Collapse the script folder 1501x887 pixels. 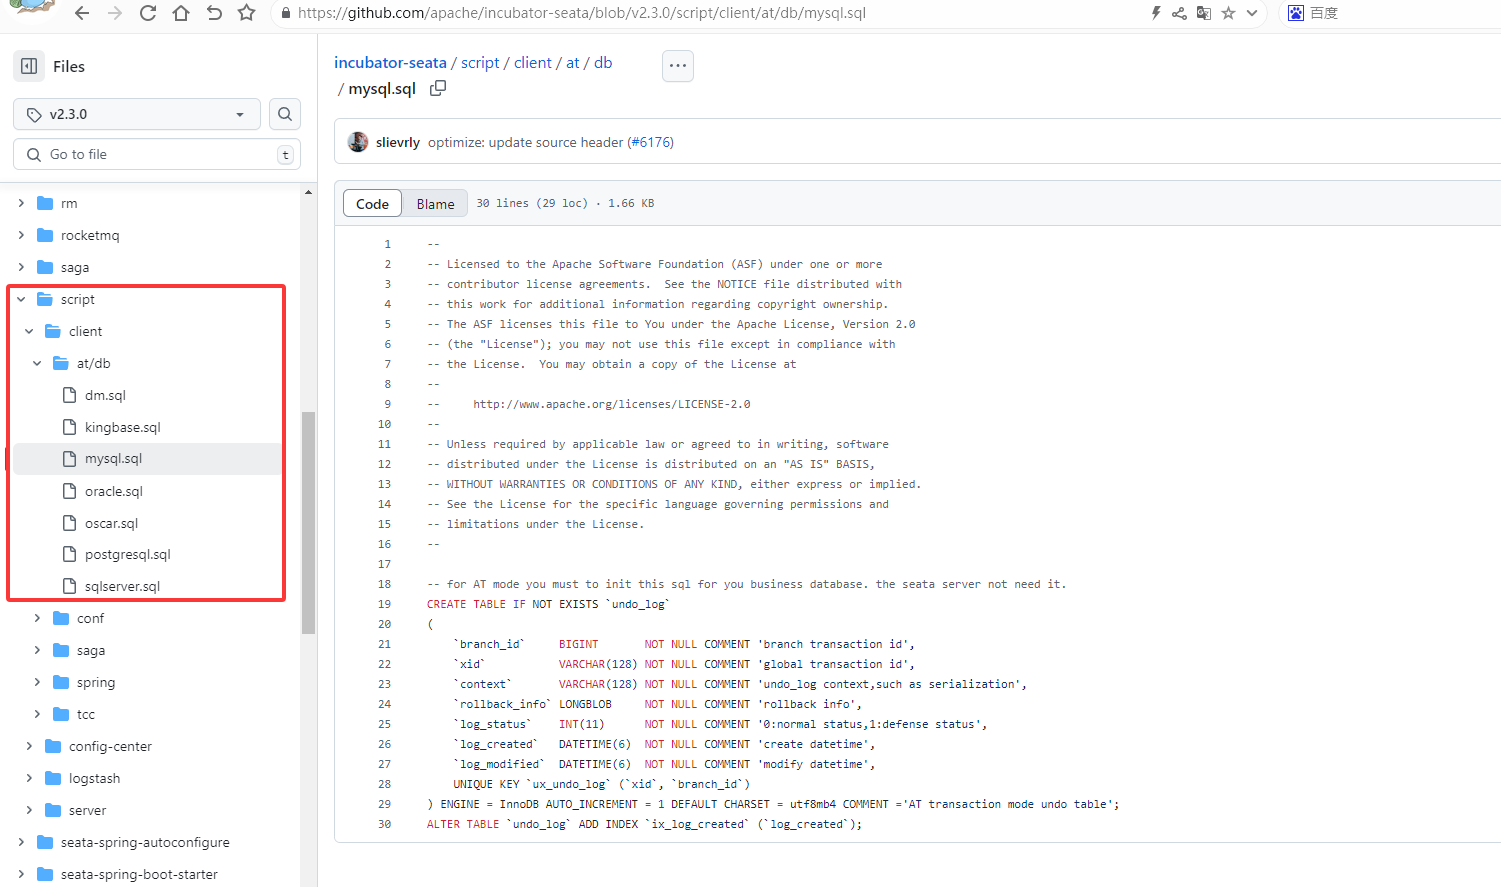(x=21, y=299)
